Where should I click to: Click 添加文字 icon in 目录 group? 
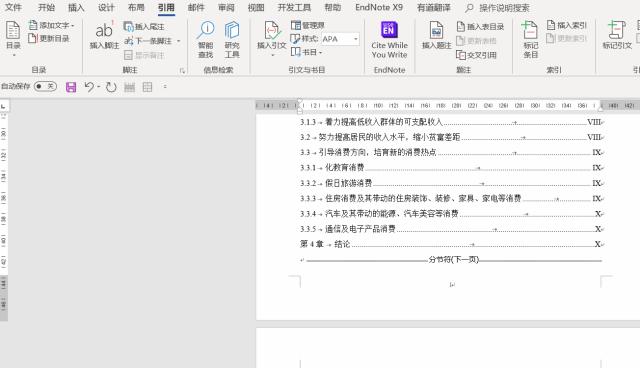coord(33,25)
